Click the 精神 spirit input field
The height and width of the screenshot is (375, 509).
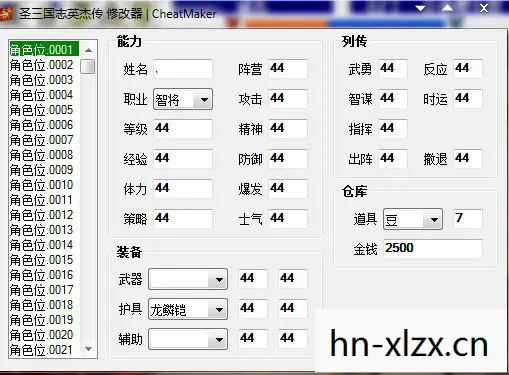288,129
